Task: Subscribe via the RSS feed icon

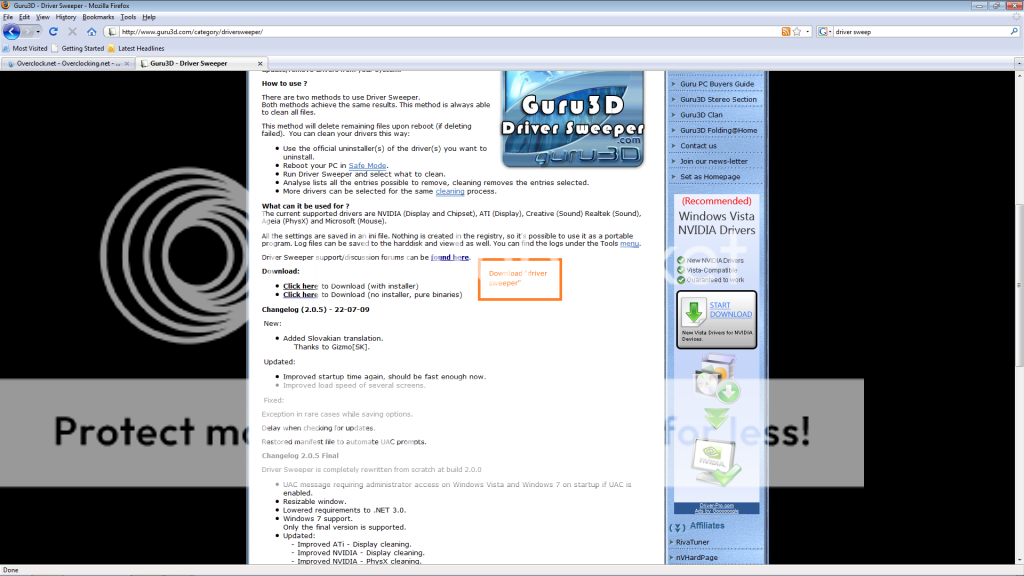Action: point(787,31)
